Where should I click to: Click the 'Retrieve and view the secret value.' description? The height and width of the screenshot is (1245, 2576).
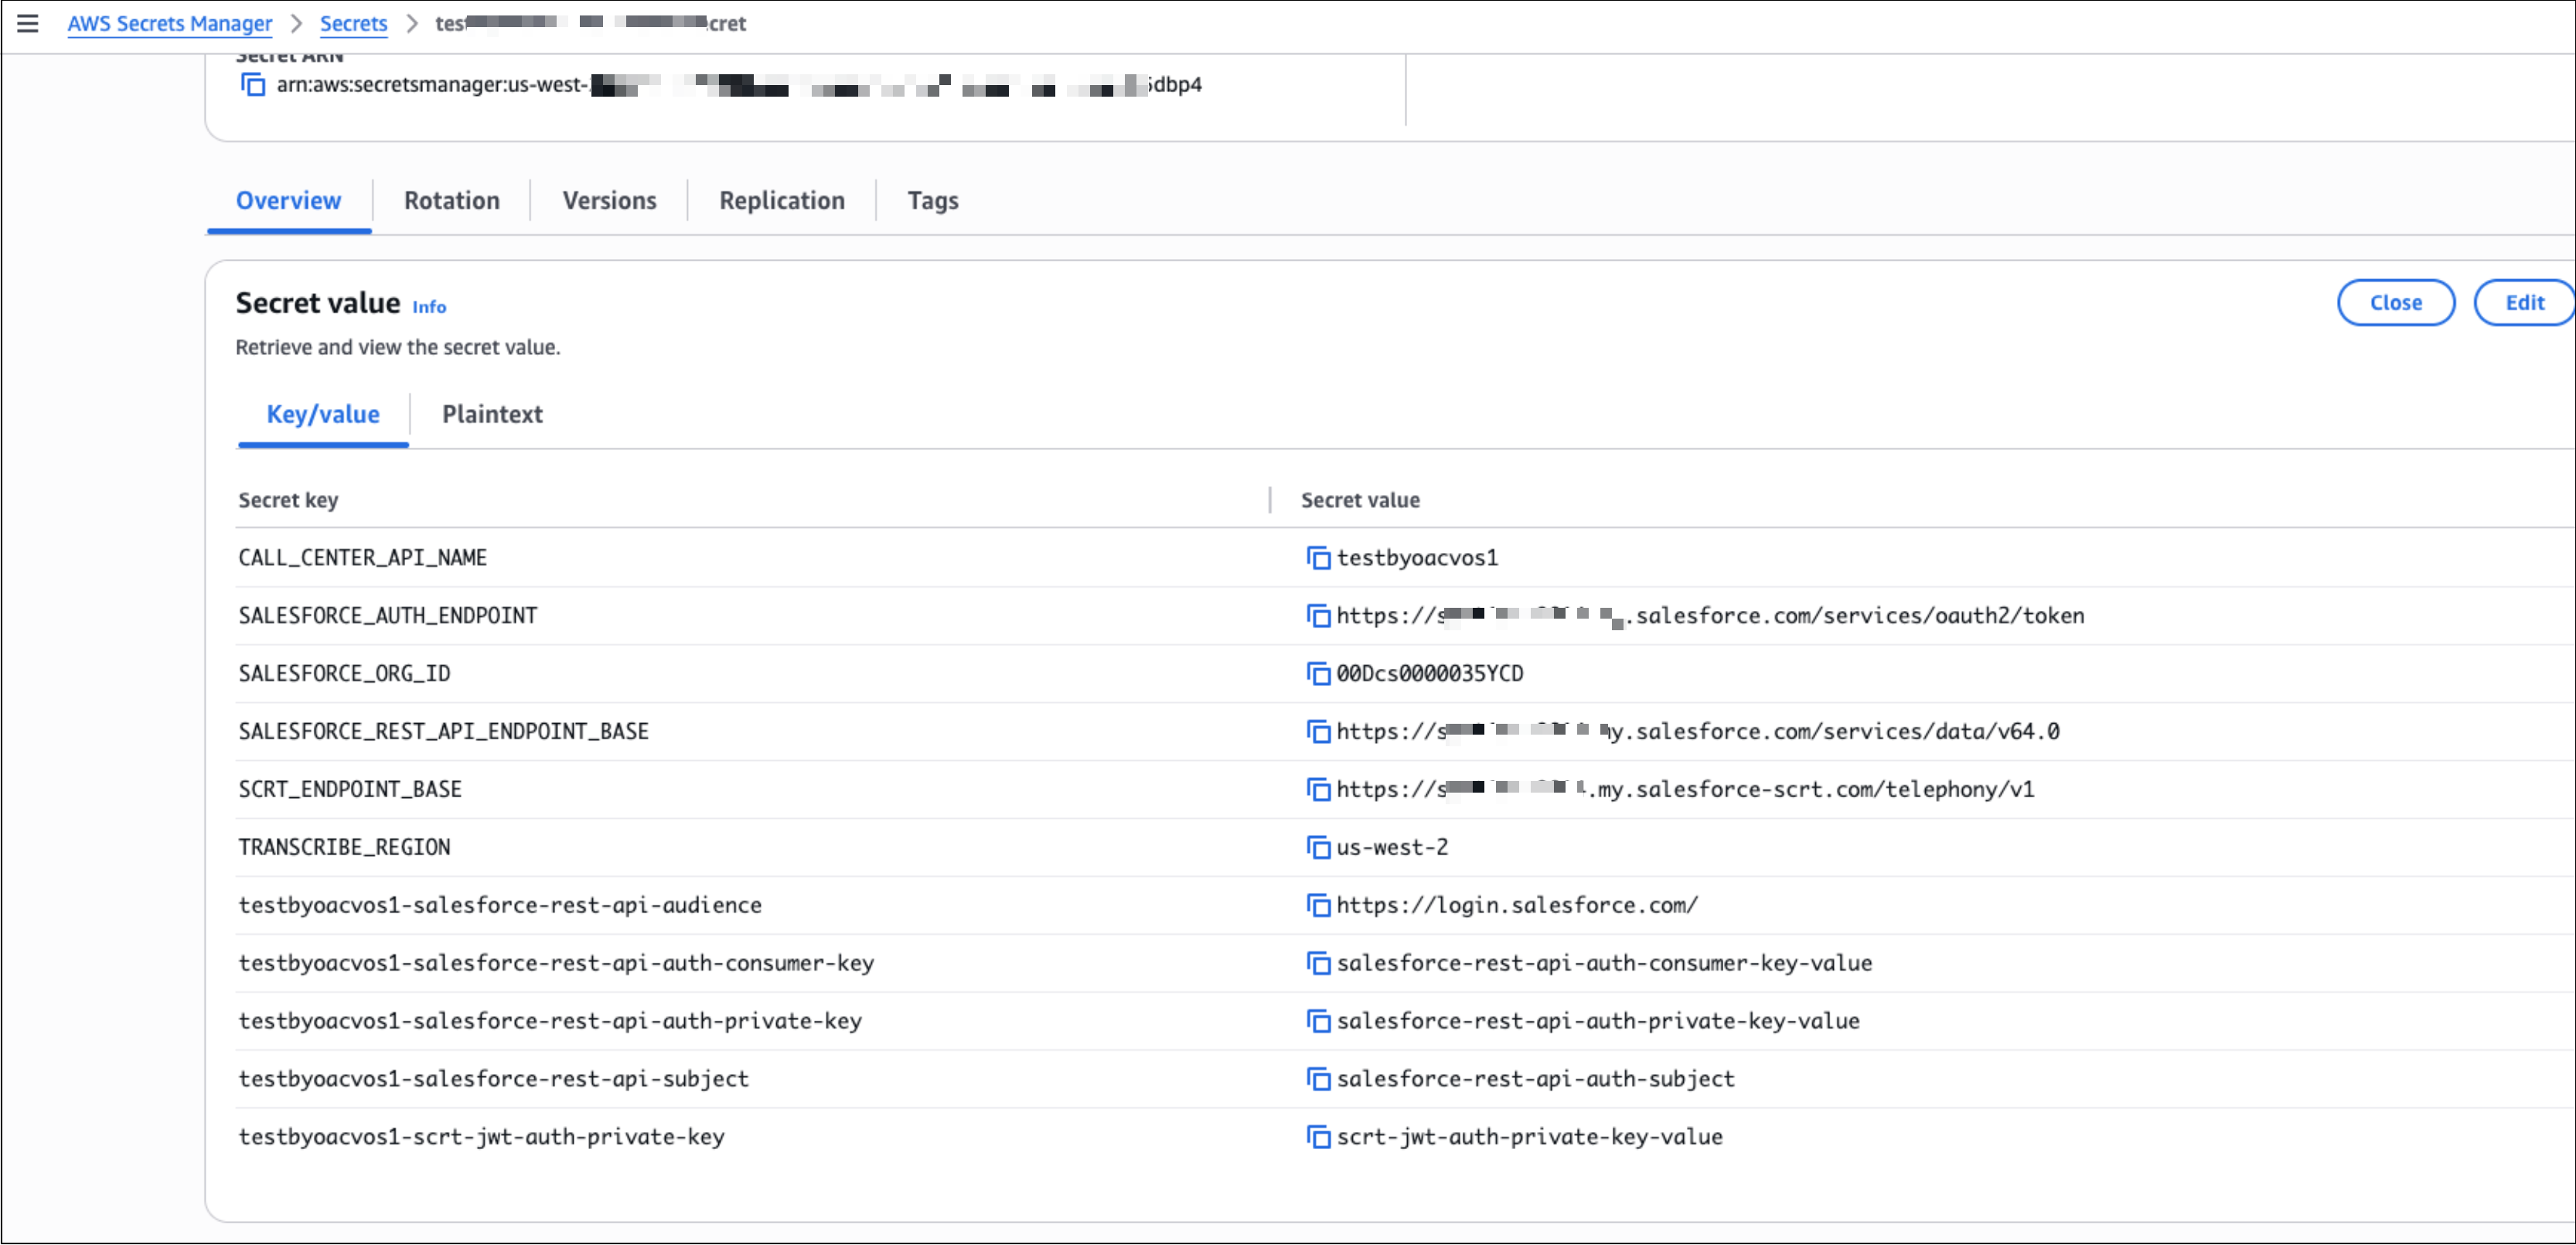[398, 348]
